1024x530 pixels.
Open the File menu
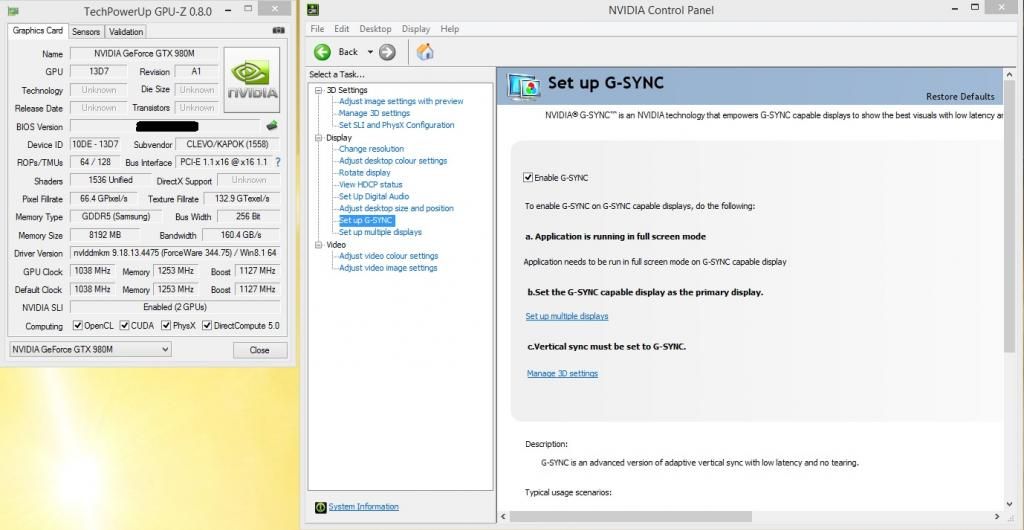pyautogui.click(x=317, y=29)
